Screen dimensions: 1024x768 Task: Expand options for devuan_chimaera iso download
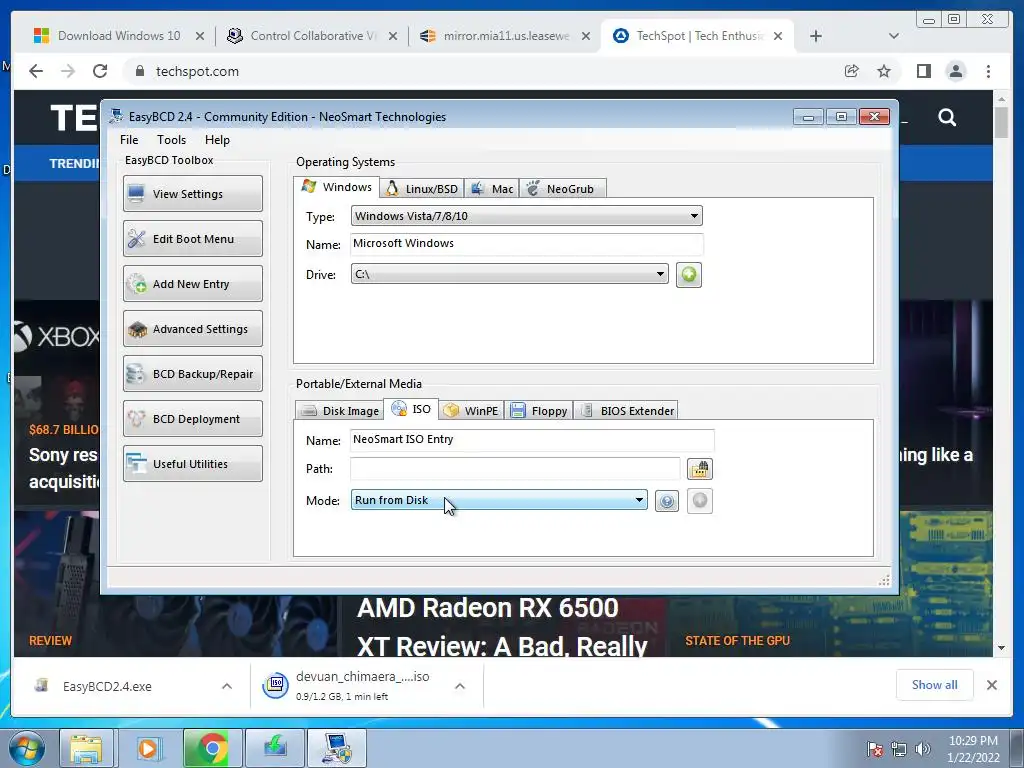tap(460, 686)
